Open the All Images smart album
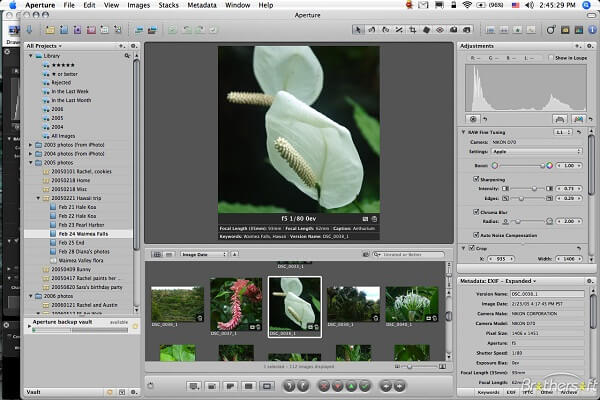 tap(65, 136)
